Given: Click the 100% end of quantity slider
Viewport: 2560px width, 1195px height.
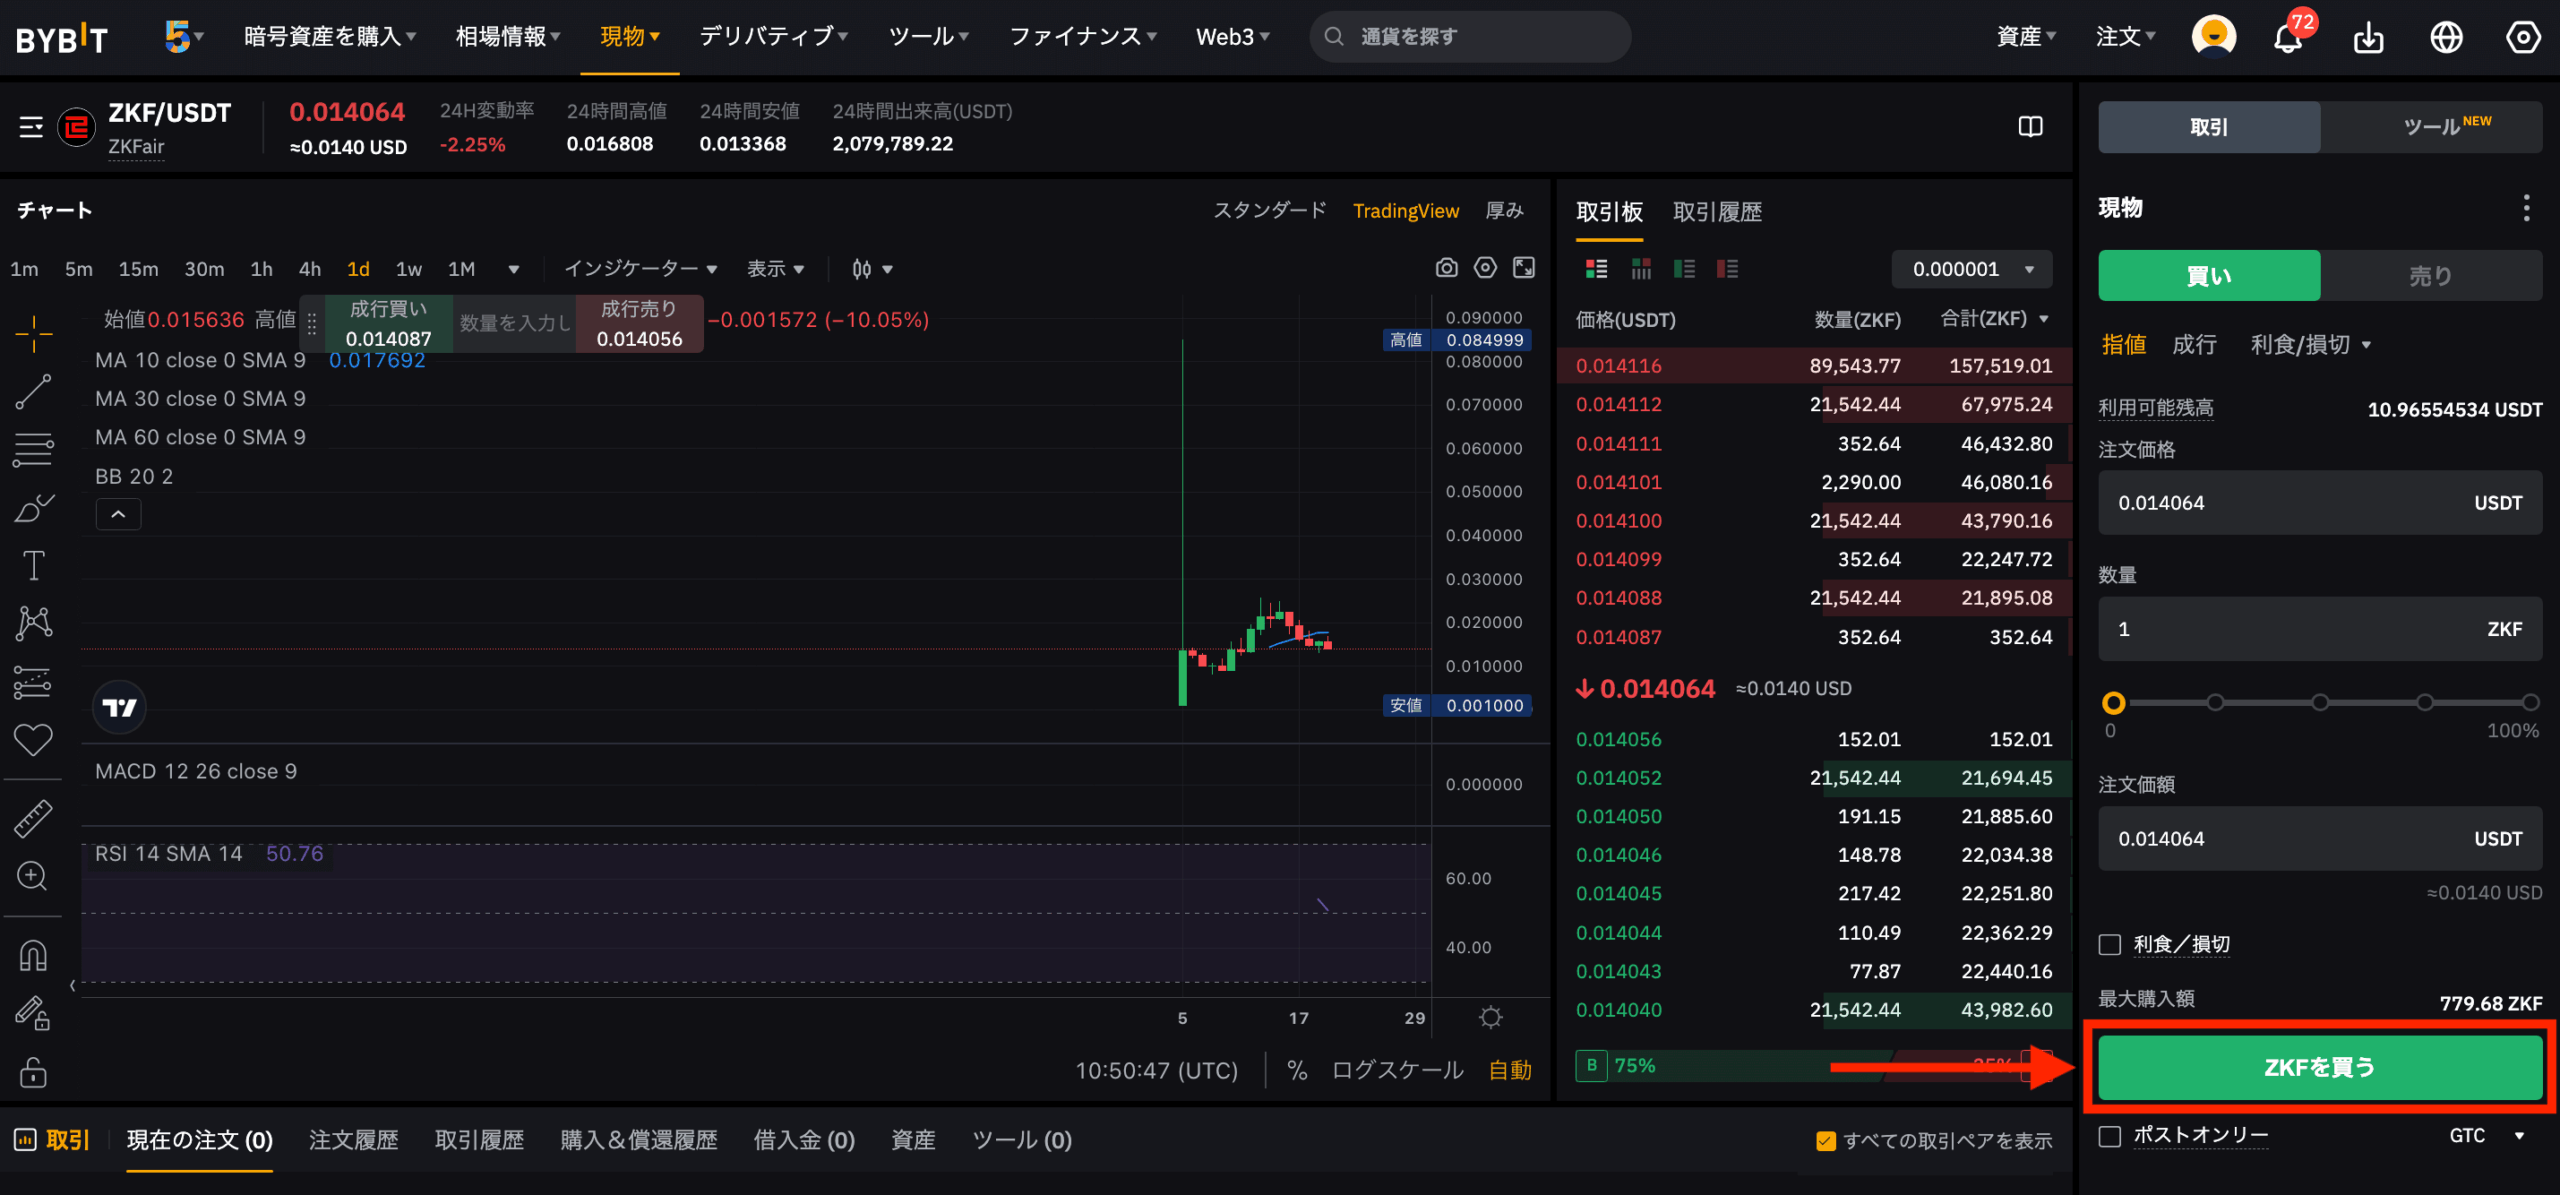Looking at the screenshot, I should coord(2530,702).
